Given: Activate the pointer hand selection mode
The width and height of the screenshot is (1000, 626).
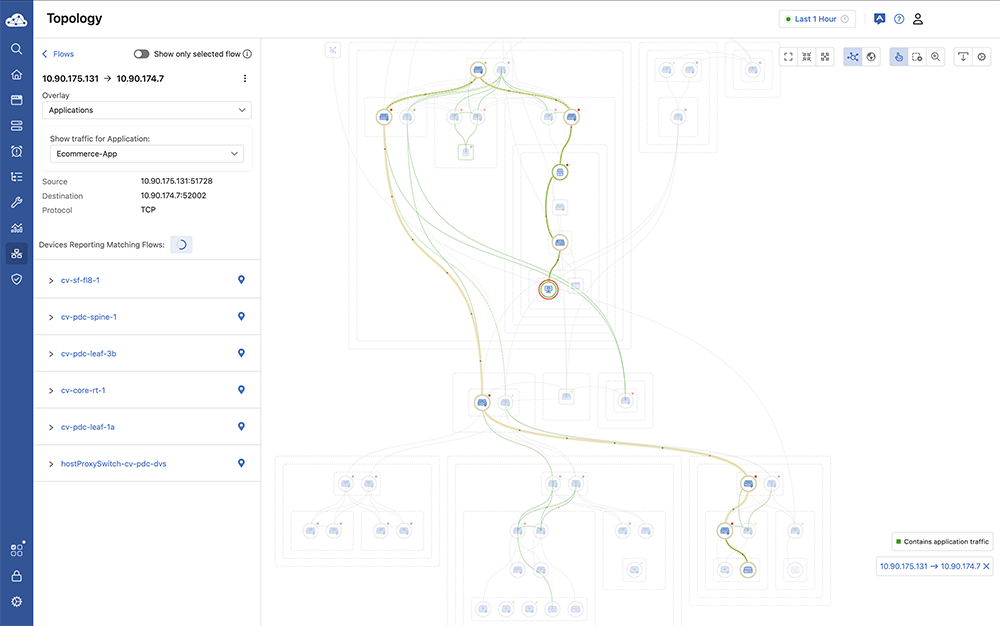Looking at the screenshot, I should point(898,57).
